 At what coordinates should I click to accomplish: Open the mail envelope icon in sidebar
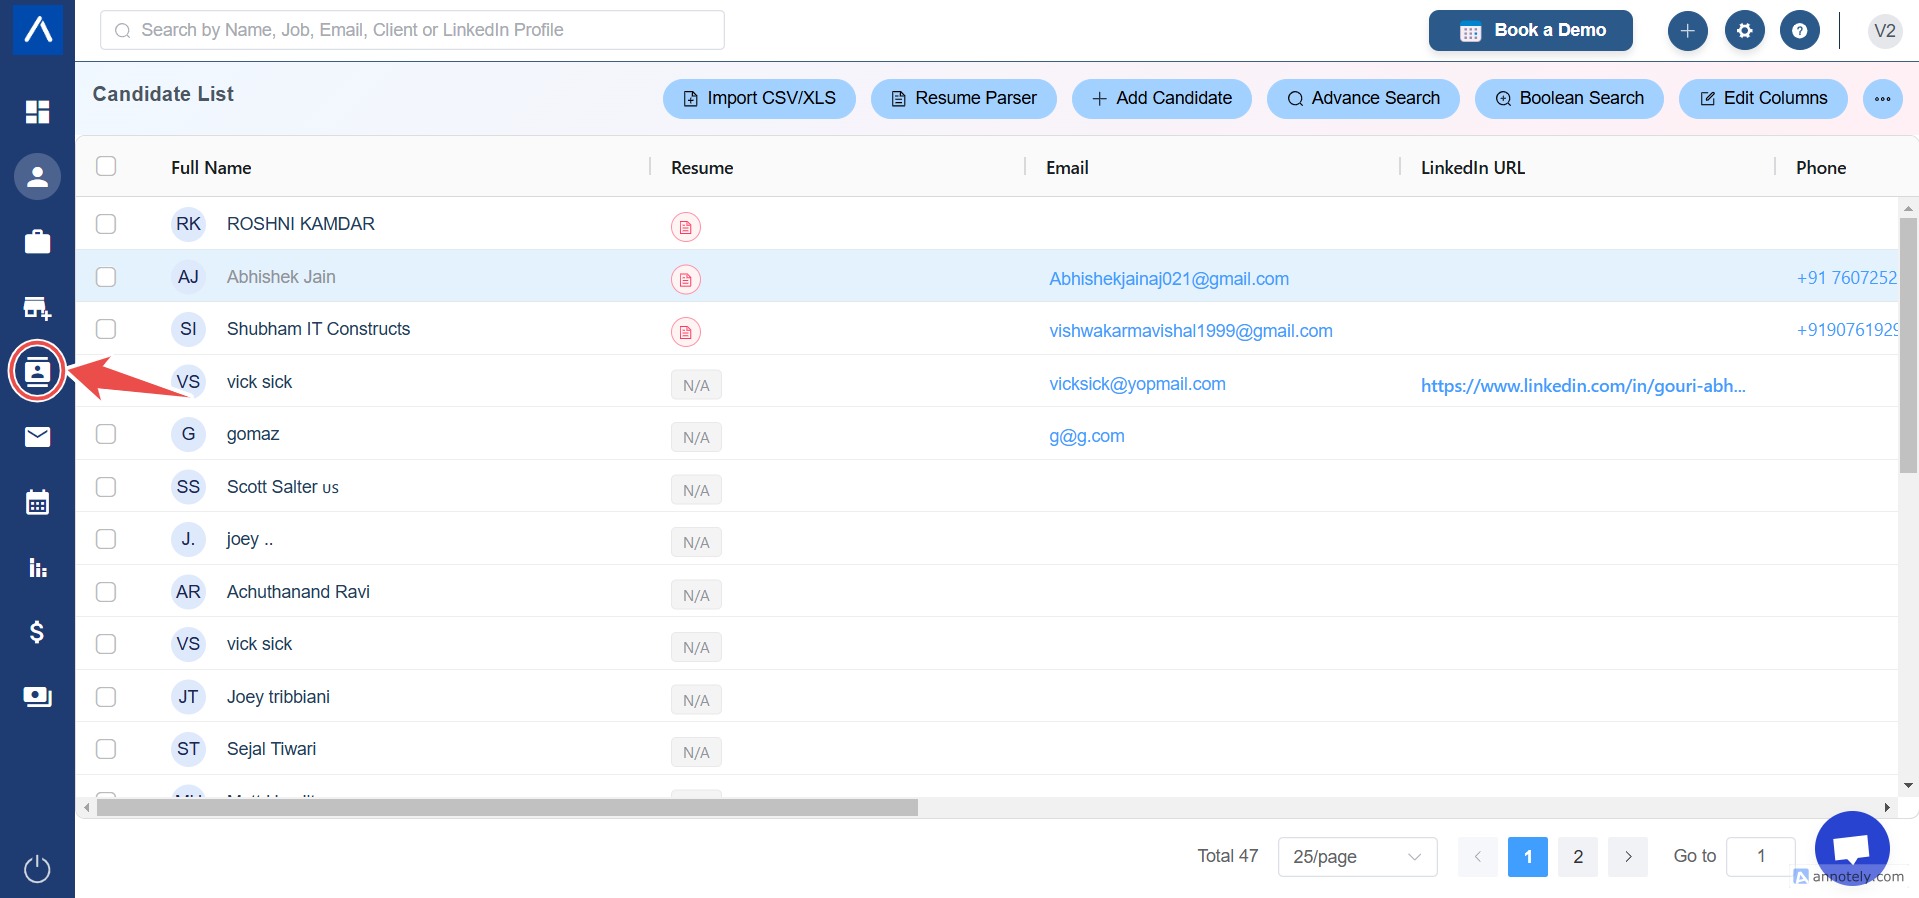coord(37,436)
